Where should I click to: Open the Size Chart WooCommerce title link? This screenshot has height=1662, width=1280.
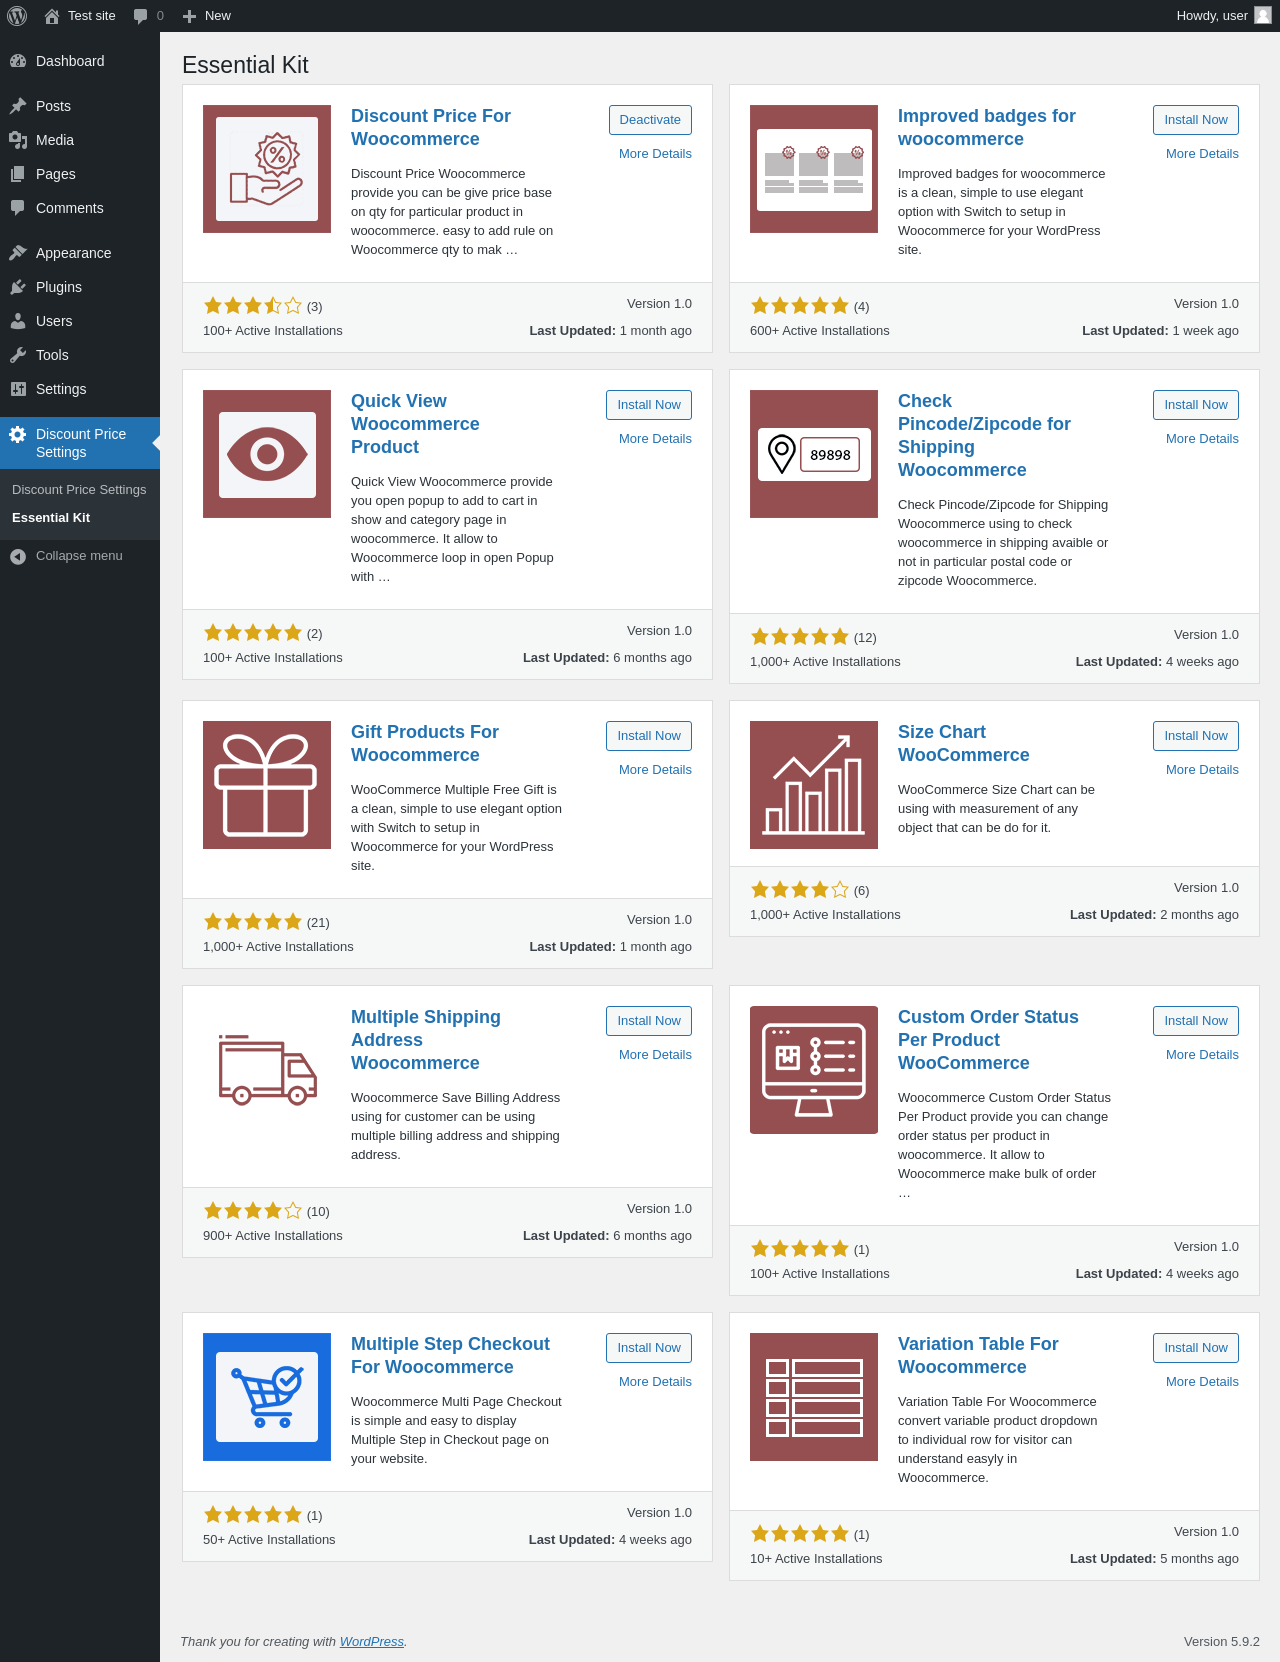pos(963,744)
